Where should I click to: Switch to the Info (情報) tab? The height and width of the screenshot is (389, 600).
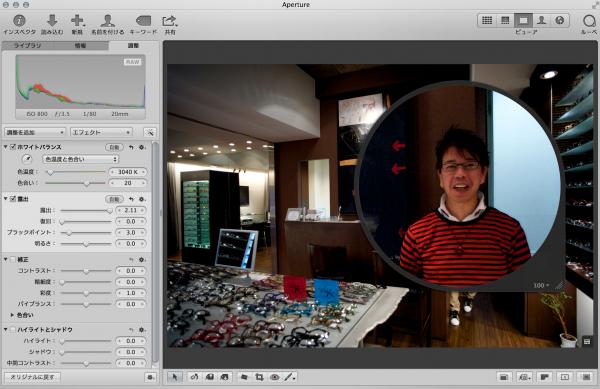(80, 46)
